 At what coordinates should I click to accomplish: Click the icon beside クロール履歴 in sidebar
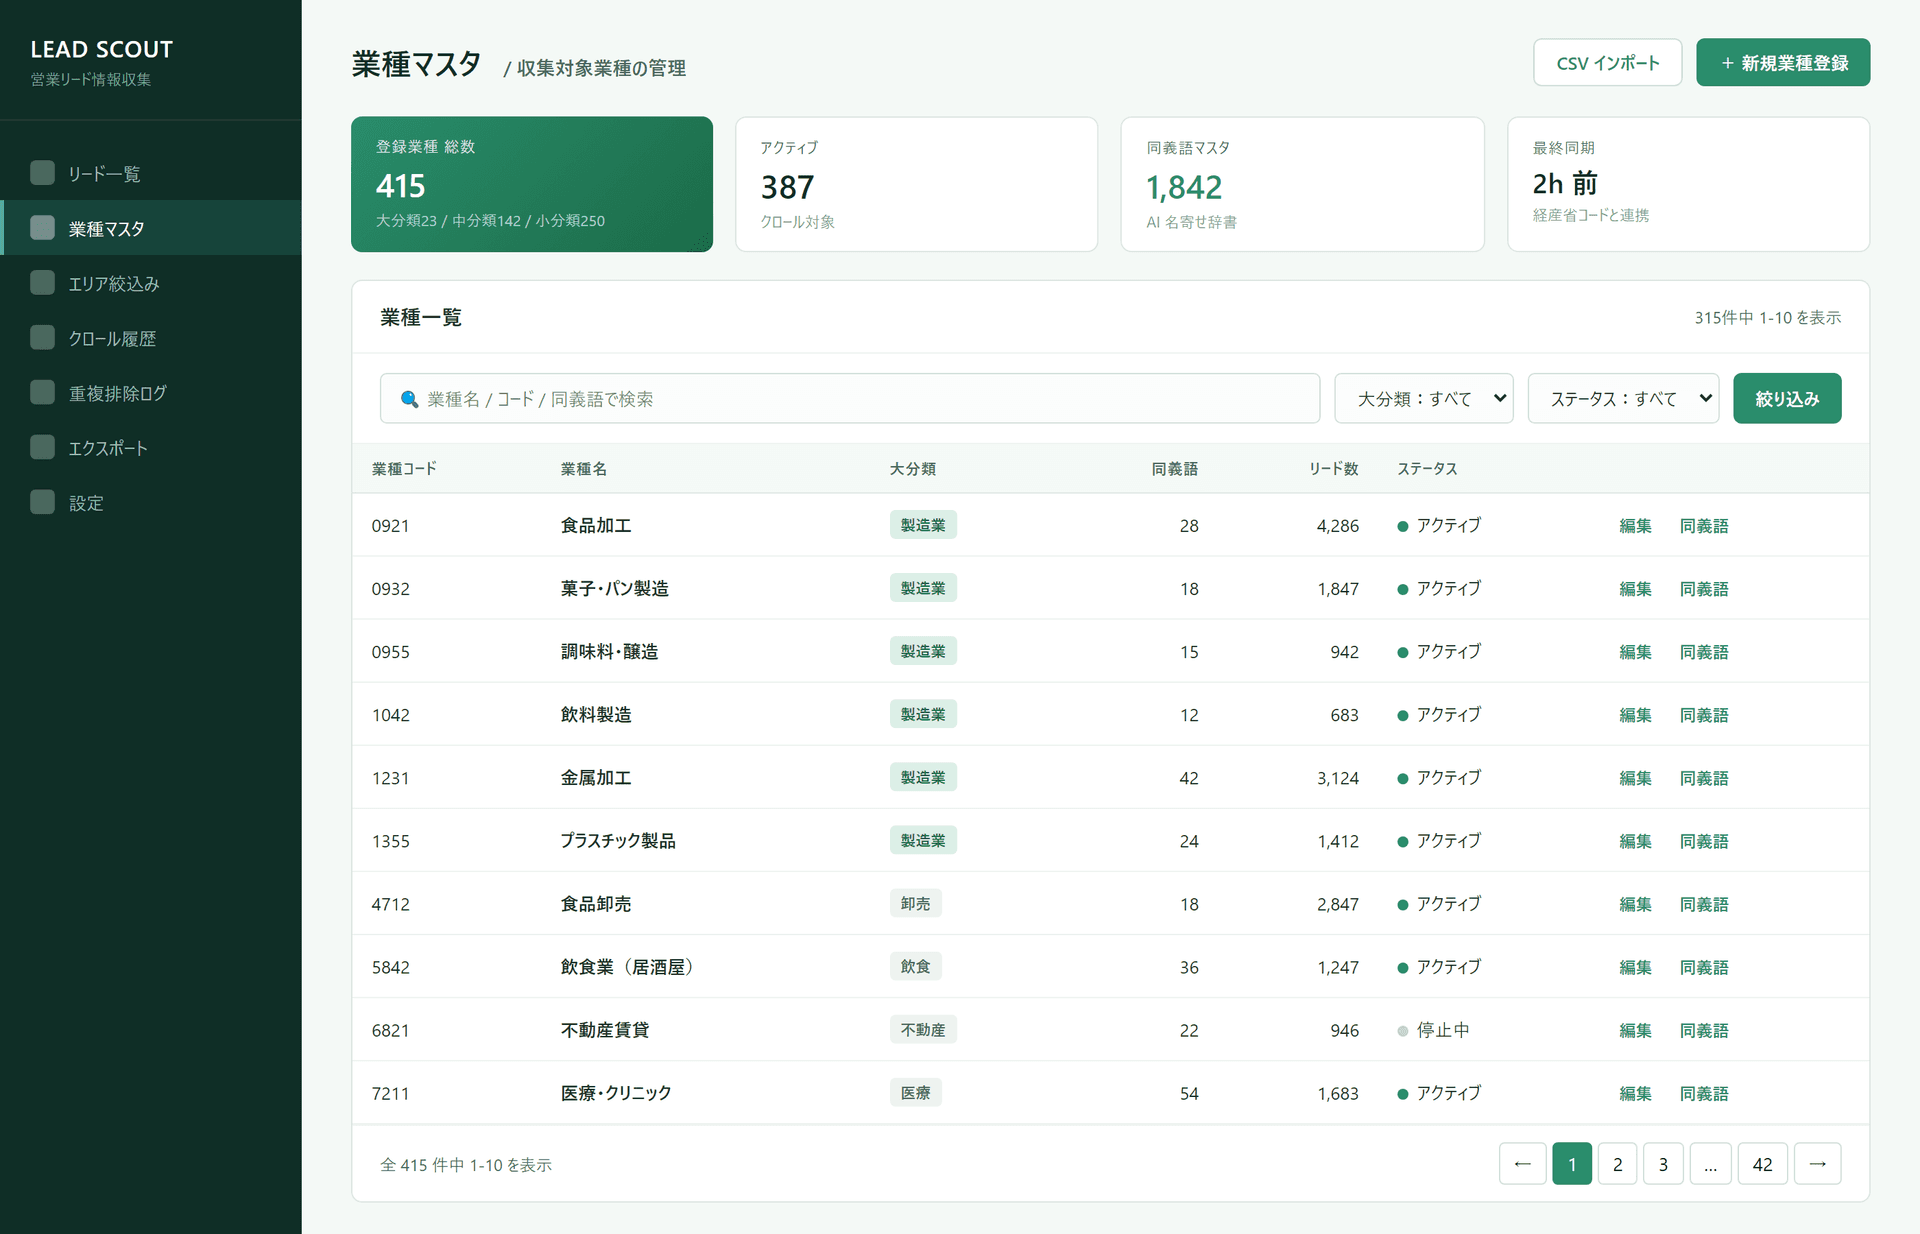coord(42,338)
